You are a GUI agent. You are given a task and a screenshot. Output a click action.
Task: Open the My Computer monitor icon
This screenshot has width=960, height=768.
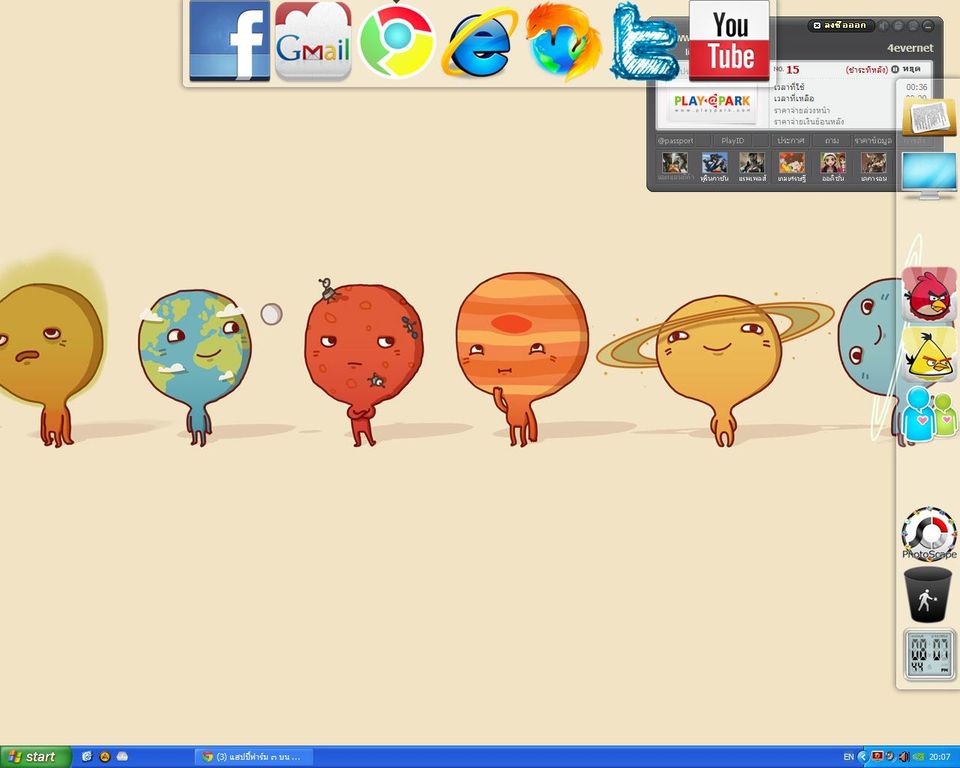(x=929, y=175)
